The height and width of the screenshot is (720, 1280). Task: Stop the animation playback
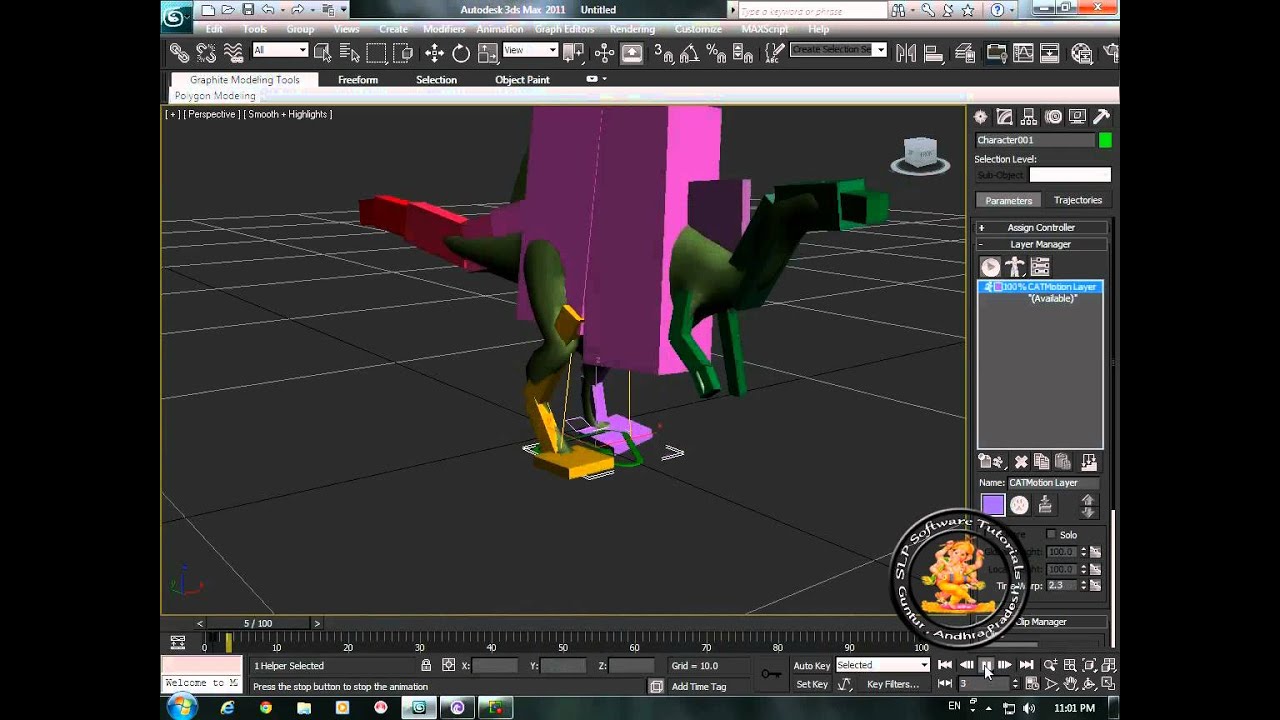(x=986, y=665)
